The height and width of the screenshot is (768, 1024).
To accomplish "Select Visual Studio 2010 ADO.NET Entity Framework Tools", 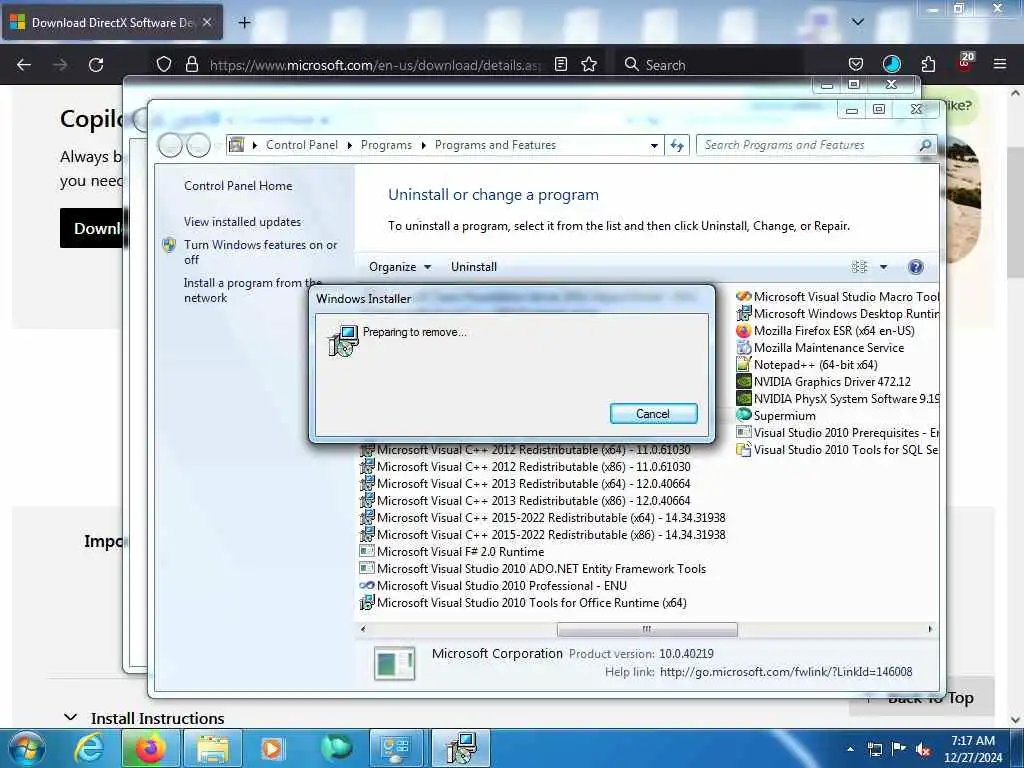I will (x=533, y=569).
